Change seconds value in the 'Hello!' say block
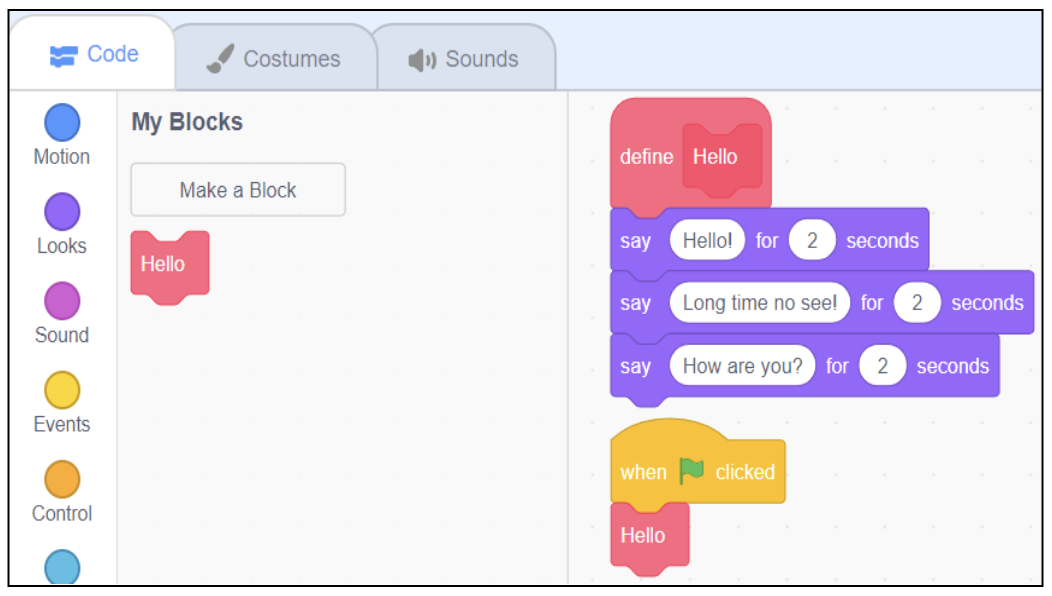The height and width of the screenshot is (596, 1052). [x=812, y=241]
